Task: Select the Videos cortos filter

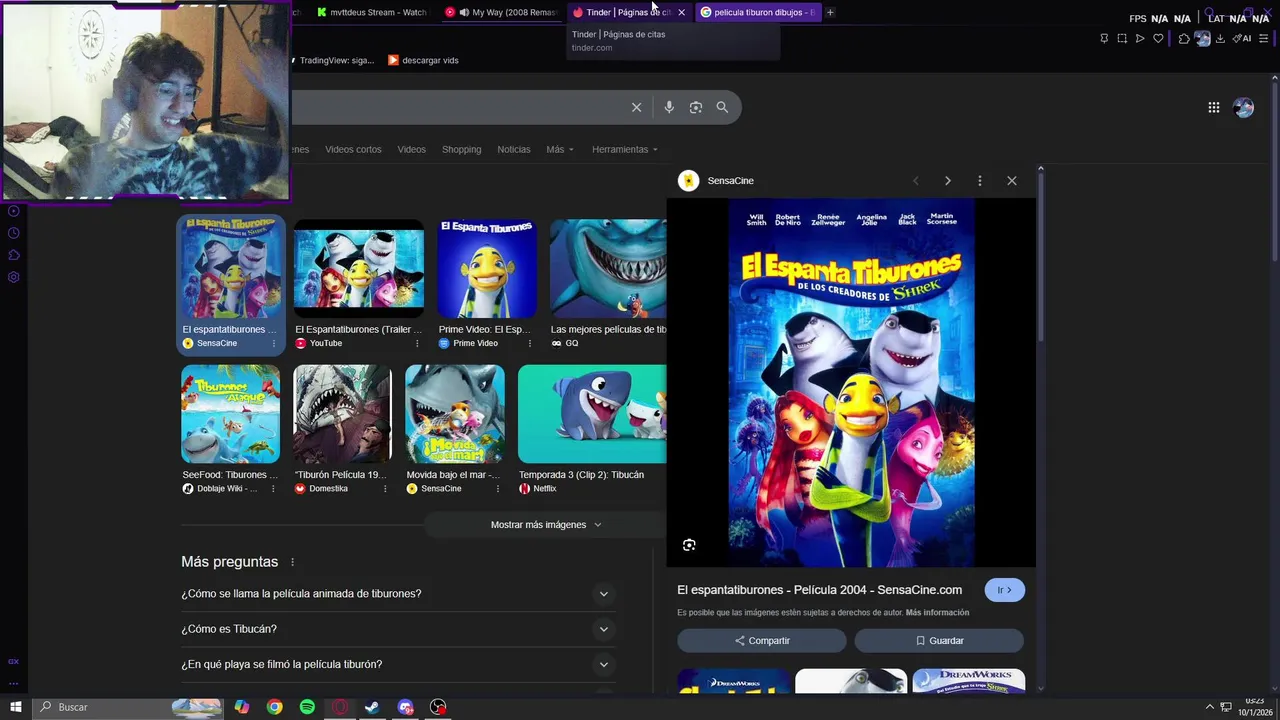Action: tap(353, 149)
